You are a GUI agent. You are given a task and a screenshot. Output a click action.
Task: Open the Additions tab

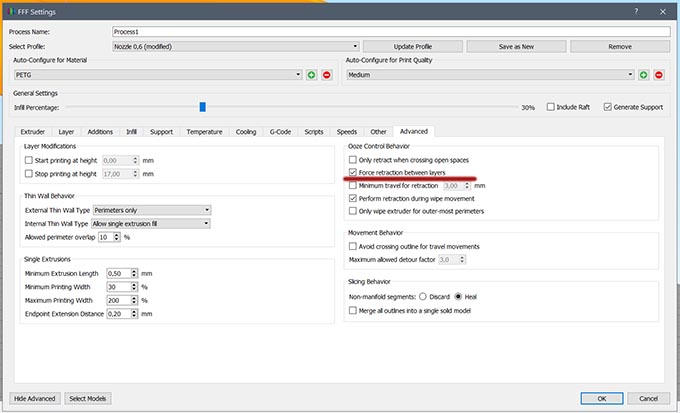pos(100,132)
